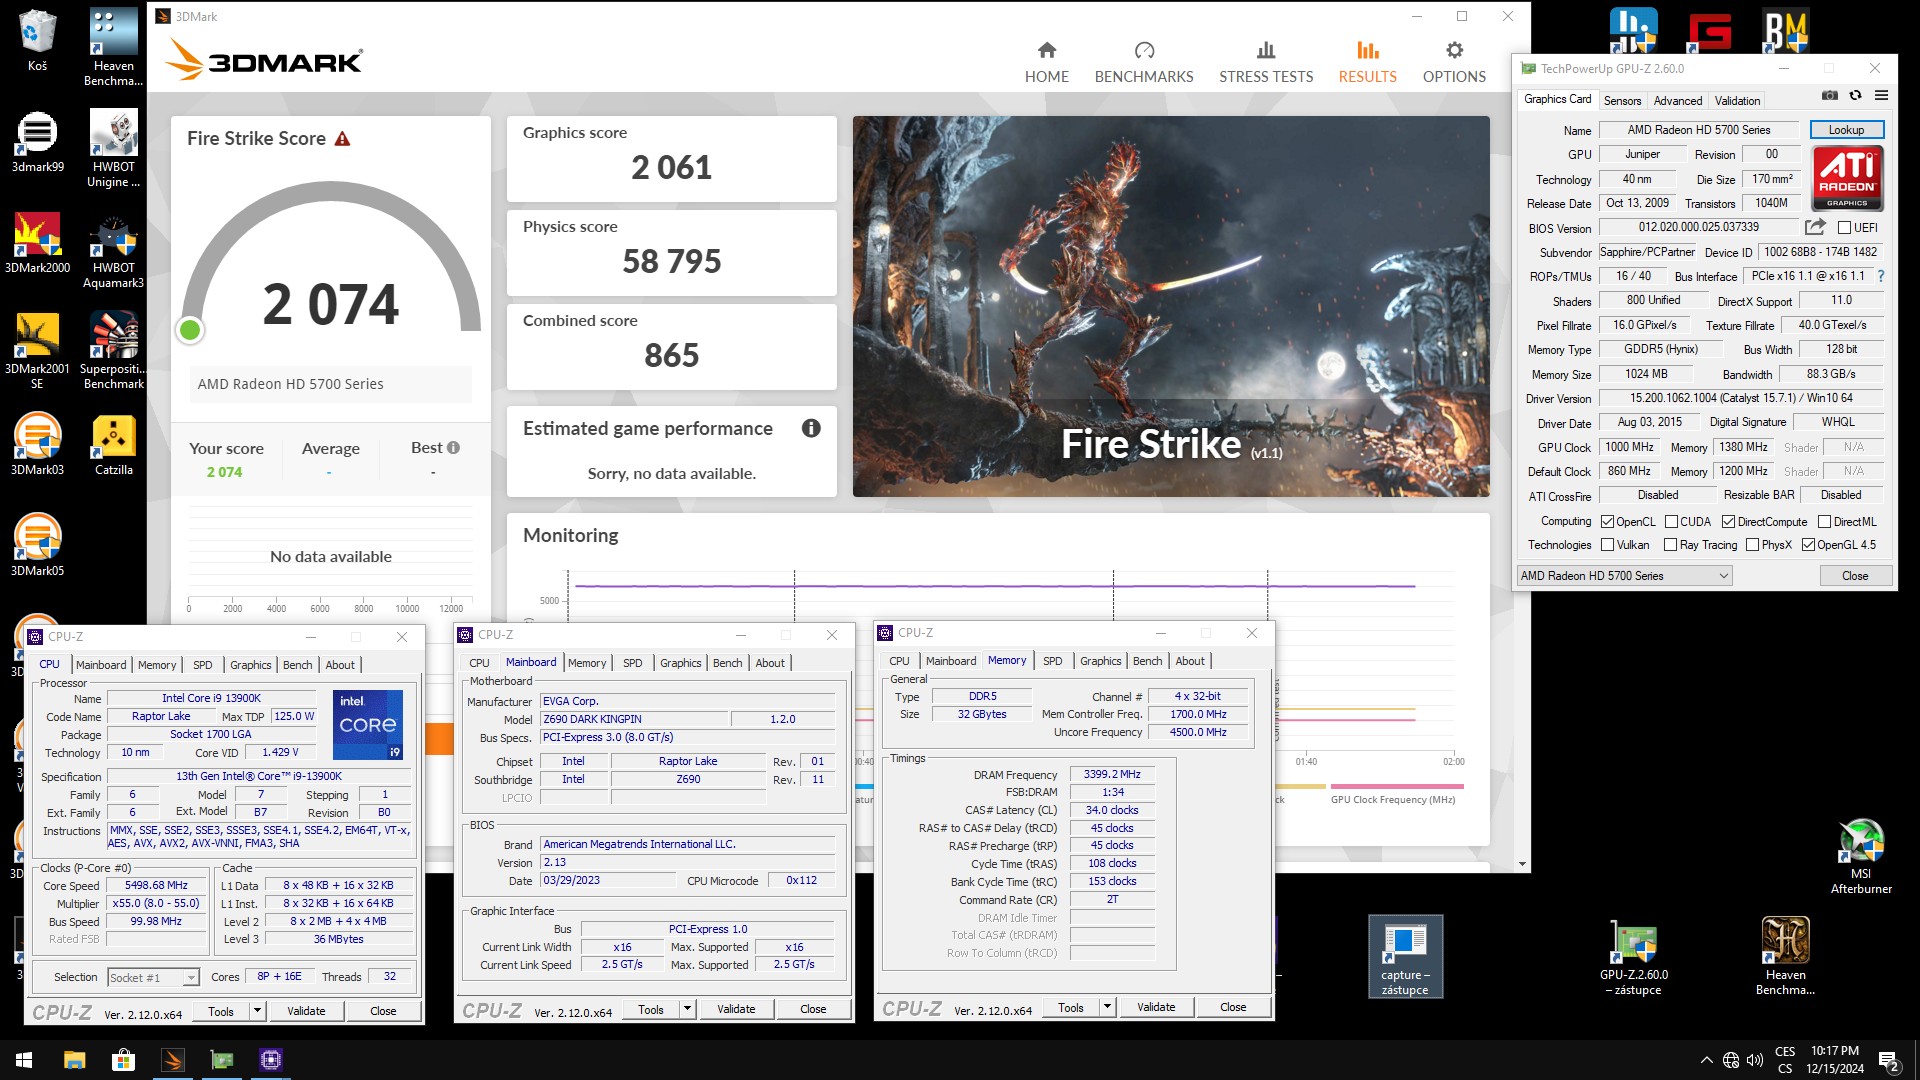Open the SPD tab in the CPU-Z Memory window
This screenshot has height=1080, width=1920.
click(1052, 661)
